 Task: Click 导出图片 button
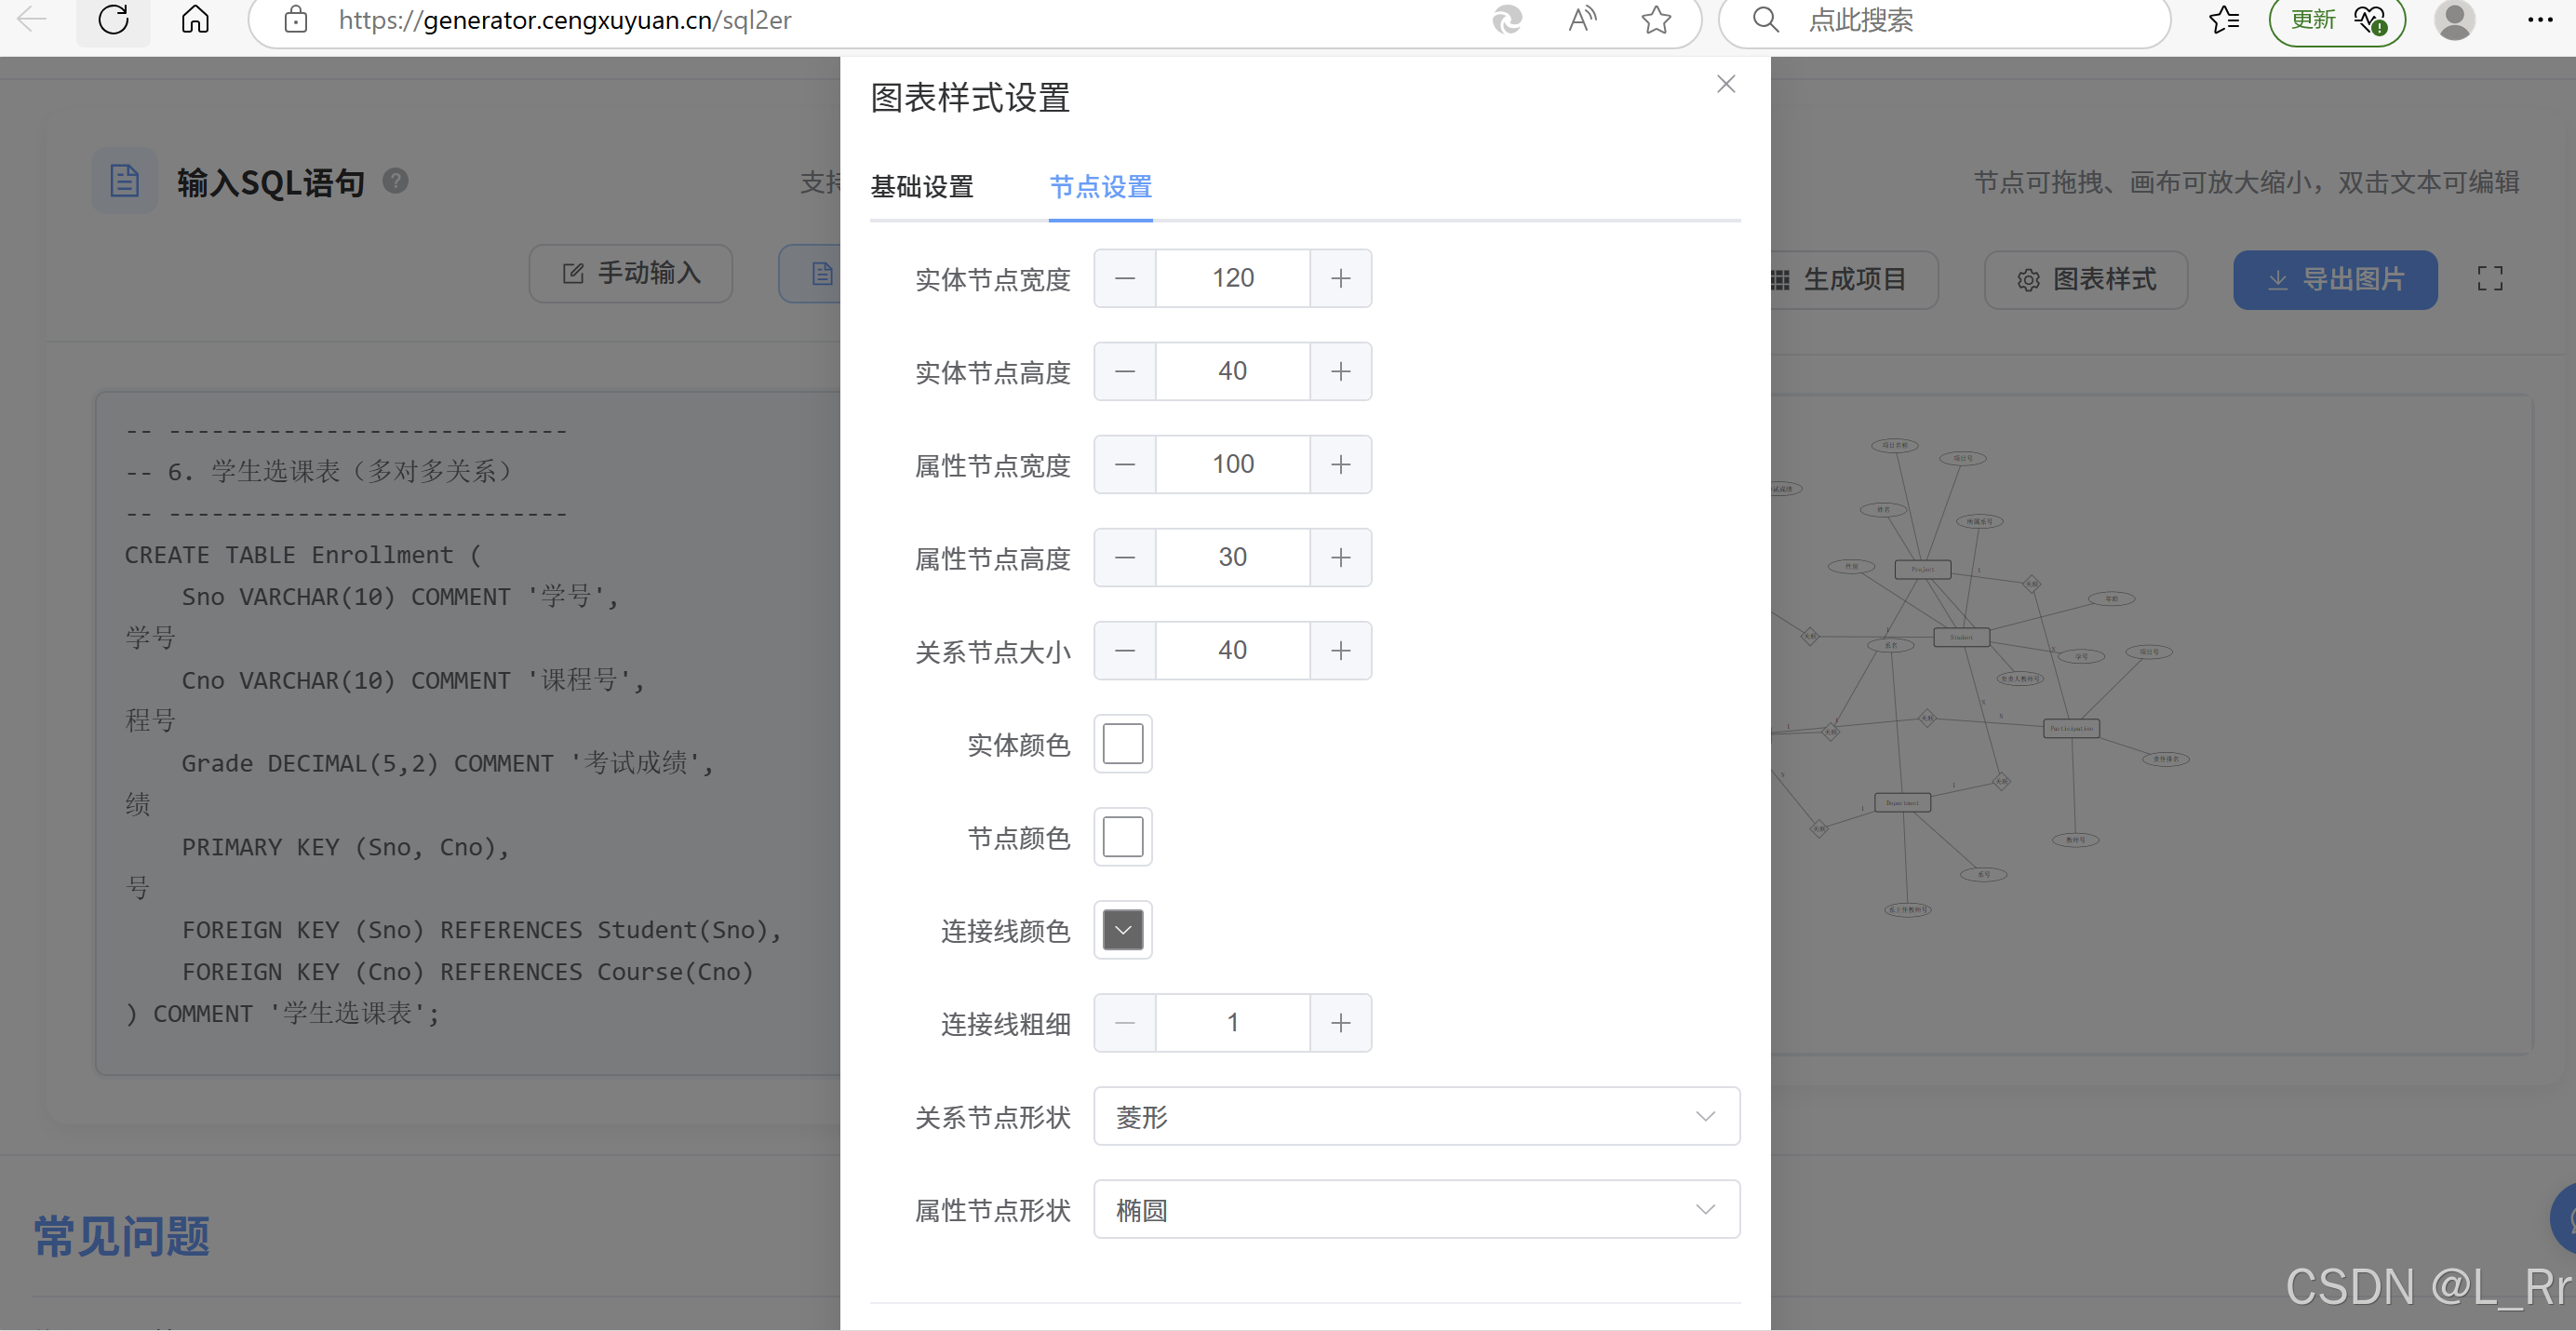tap(2334, 280)
